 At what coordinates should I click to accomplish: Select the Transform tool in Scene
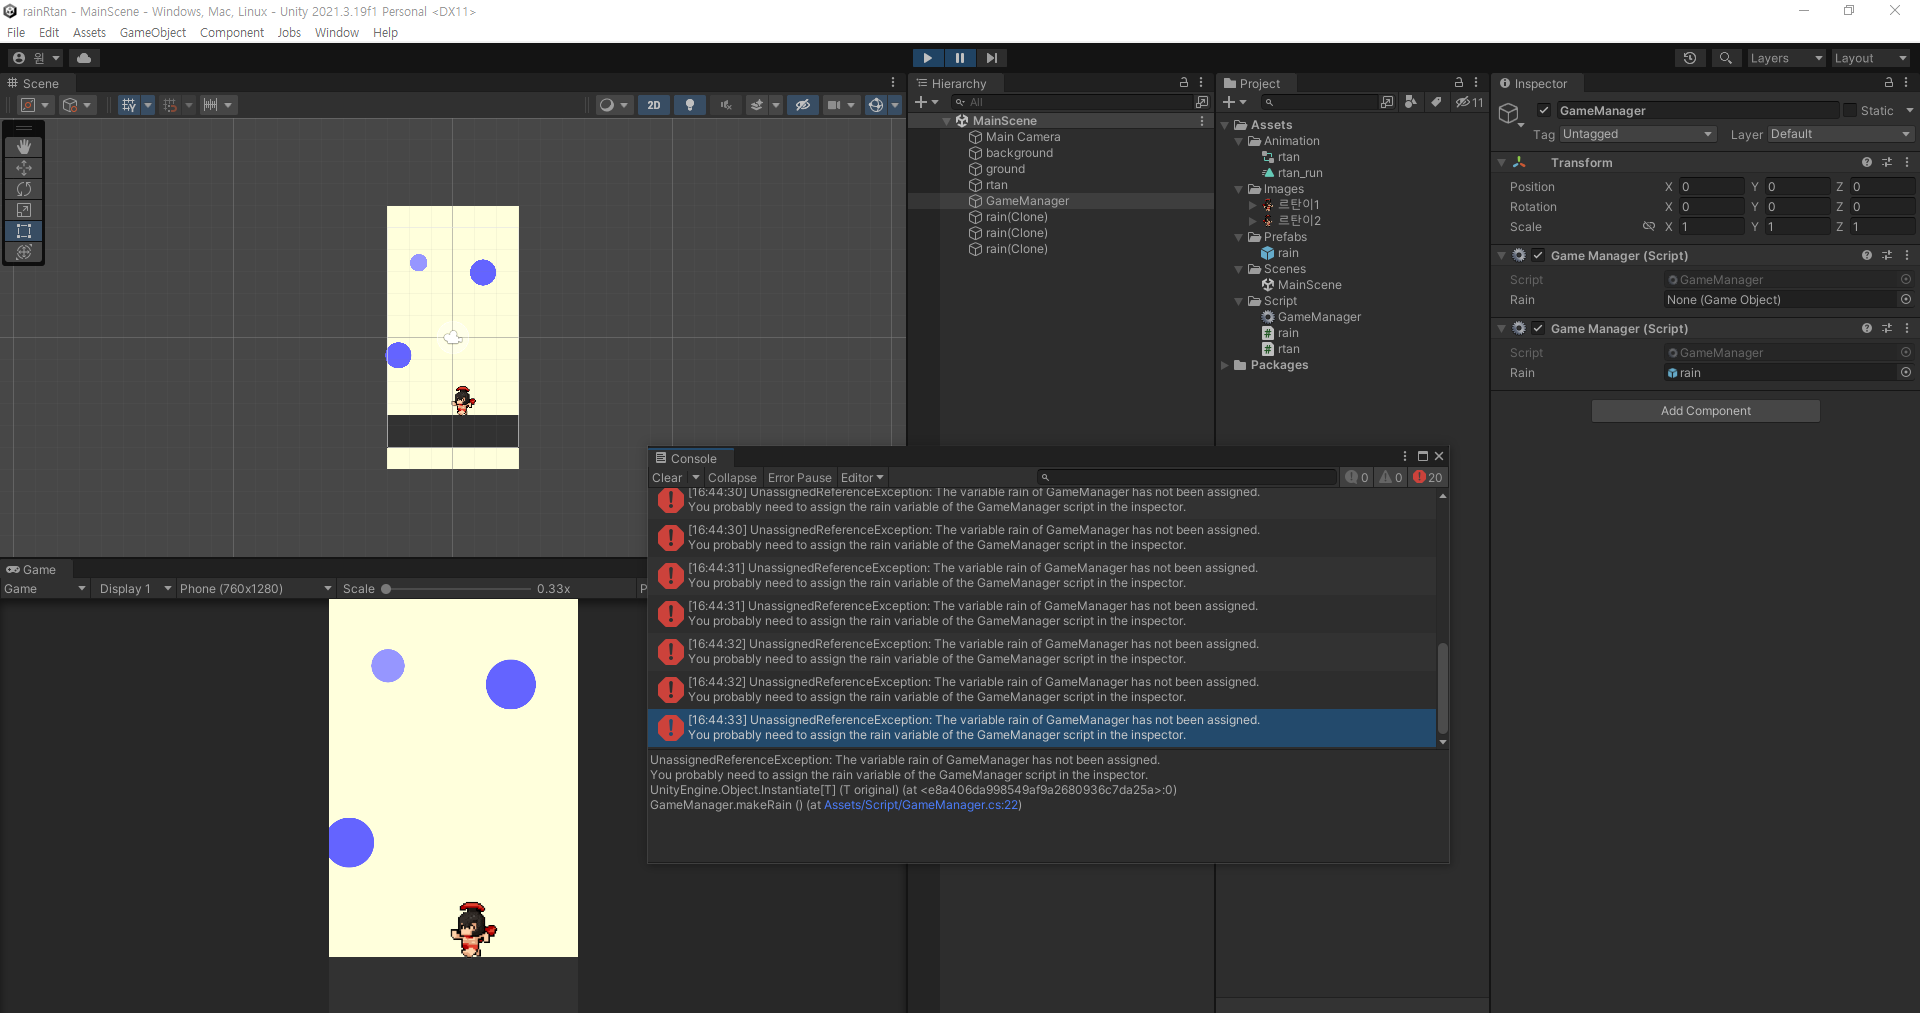click(24, 251)
